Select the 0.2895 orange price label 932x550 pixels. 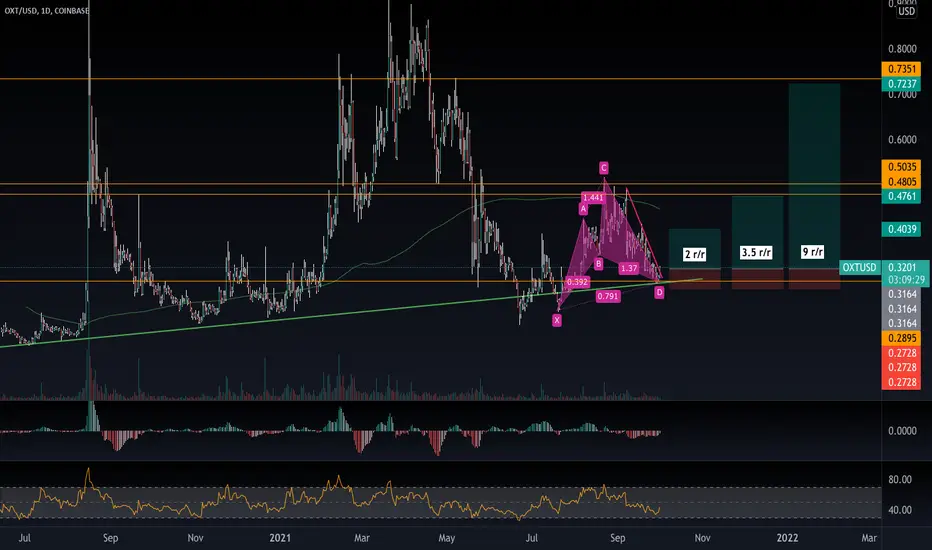coord(901,338)
